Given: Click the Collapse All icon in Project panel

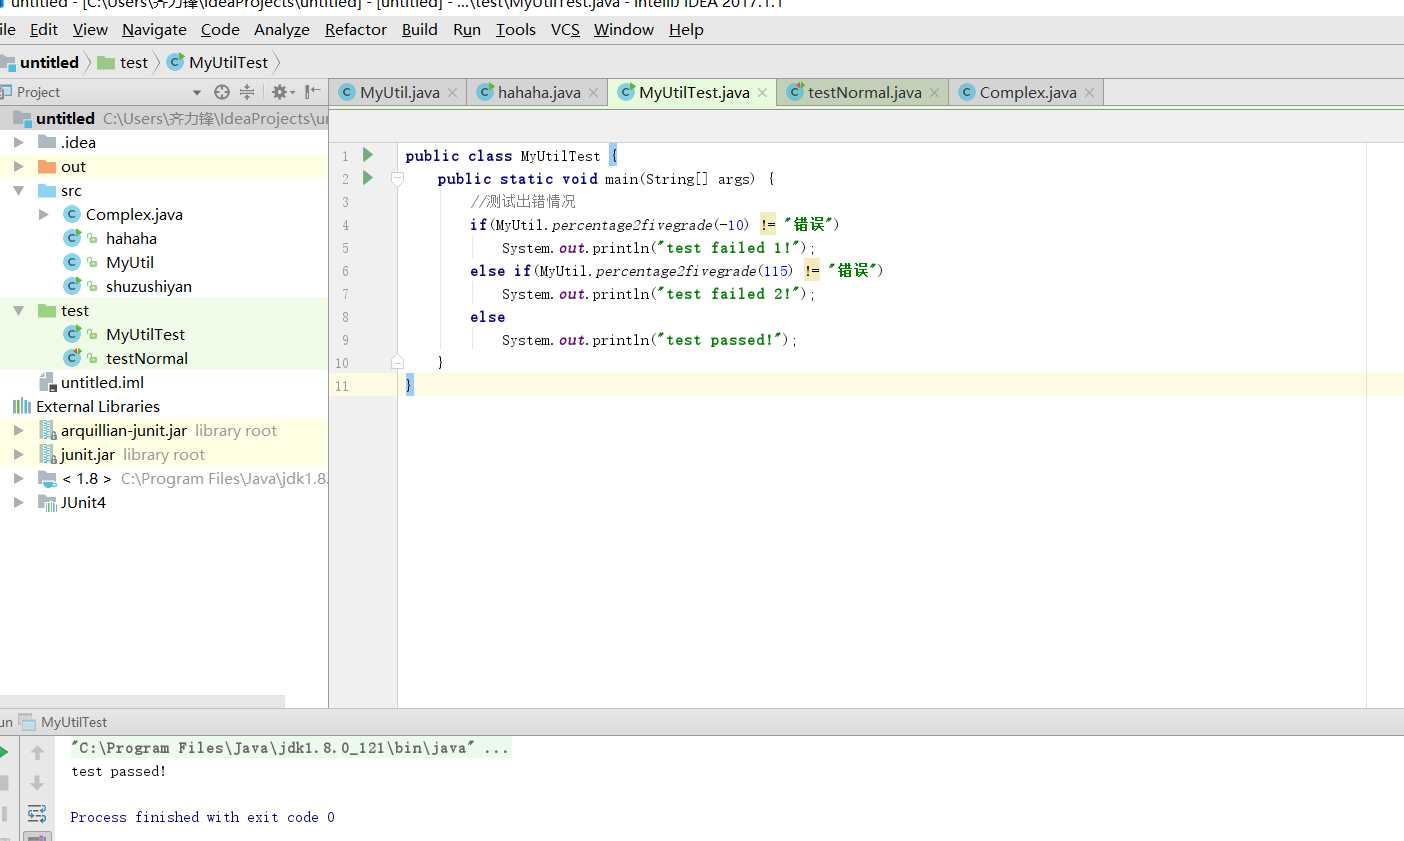Looking at the screenshot, I should tap(247, 92).
